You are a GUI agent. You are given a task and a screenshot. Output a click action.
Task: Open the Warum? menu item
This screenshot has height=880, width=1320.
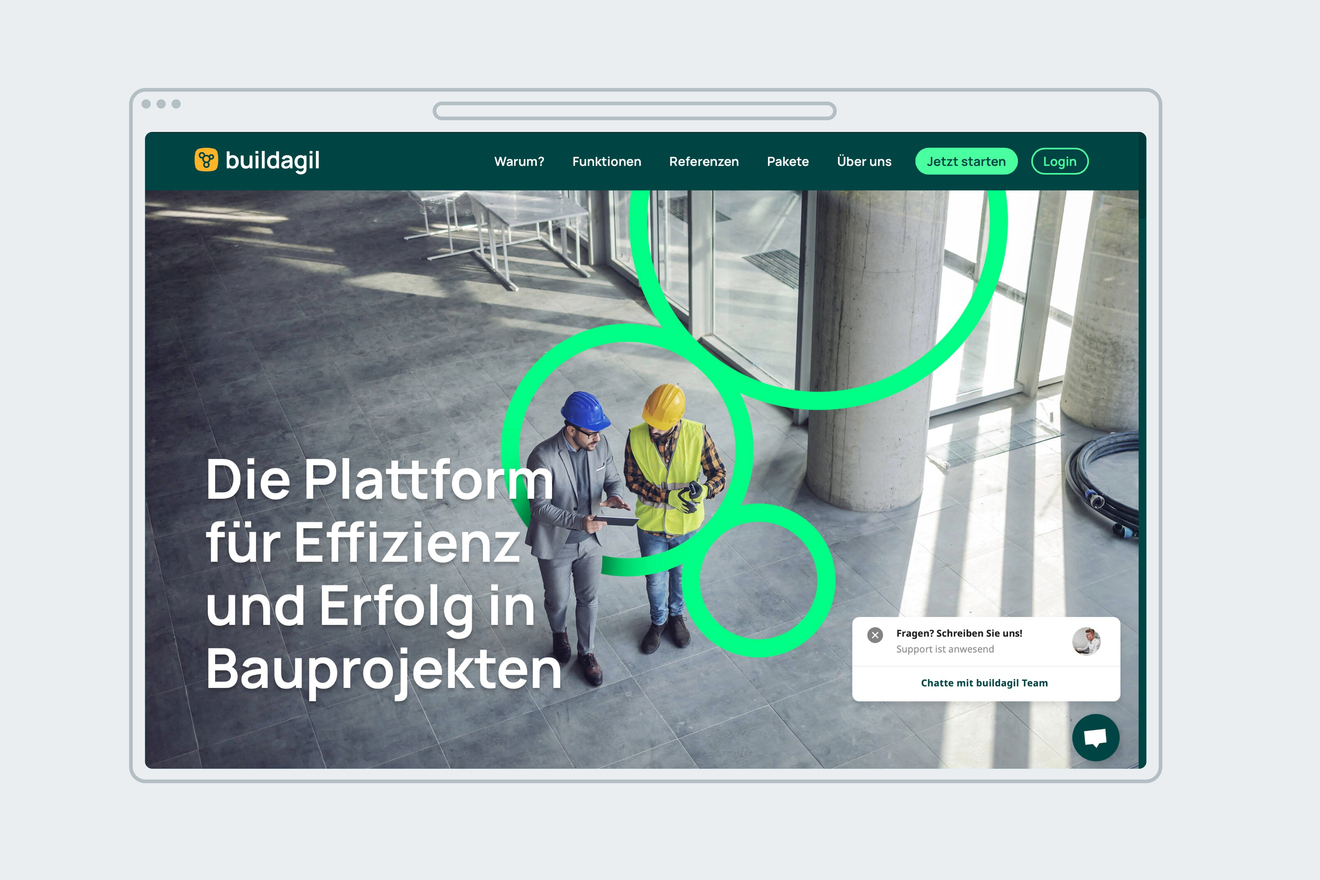pos(519,161)
